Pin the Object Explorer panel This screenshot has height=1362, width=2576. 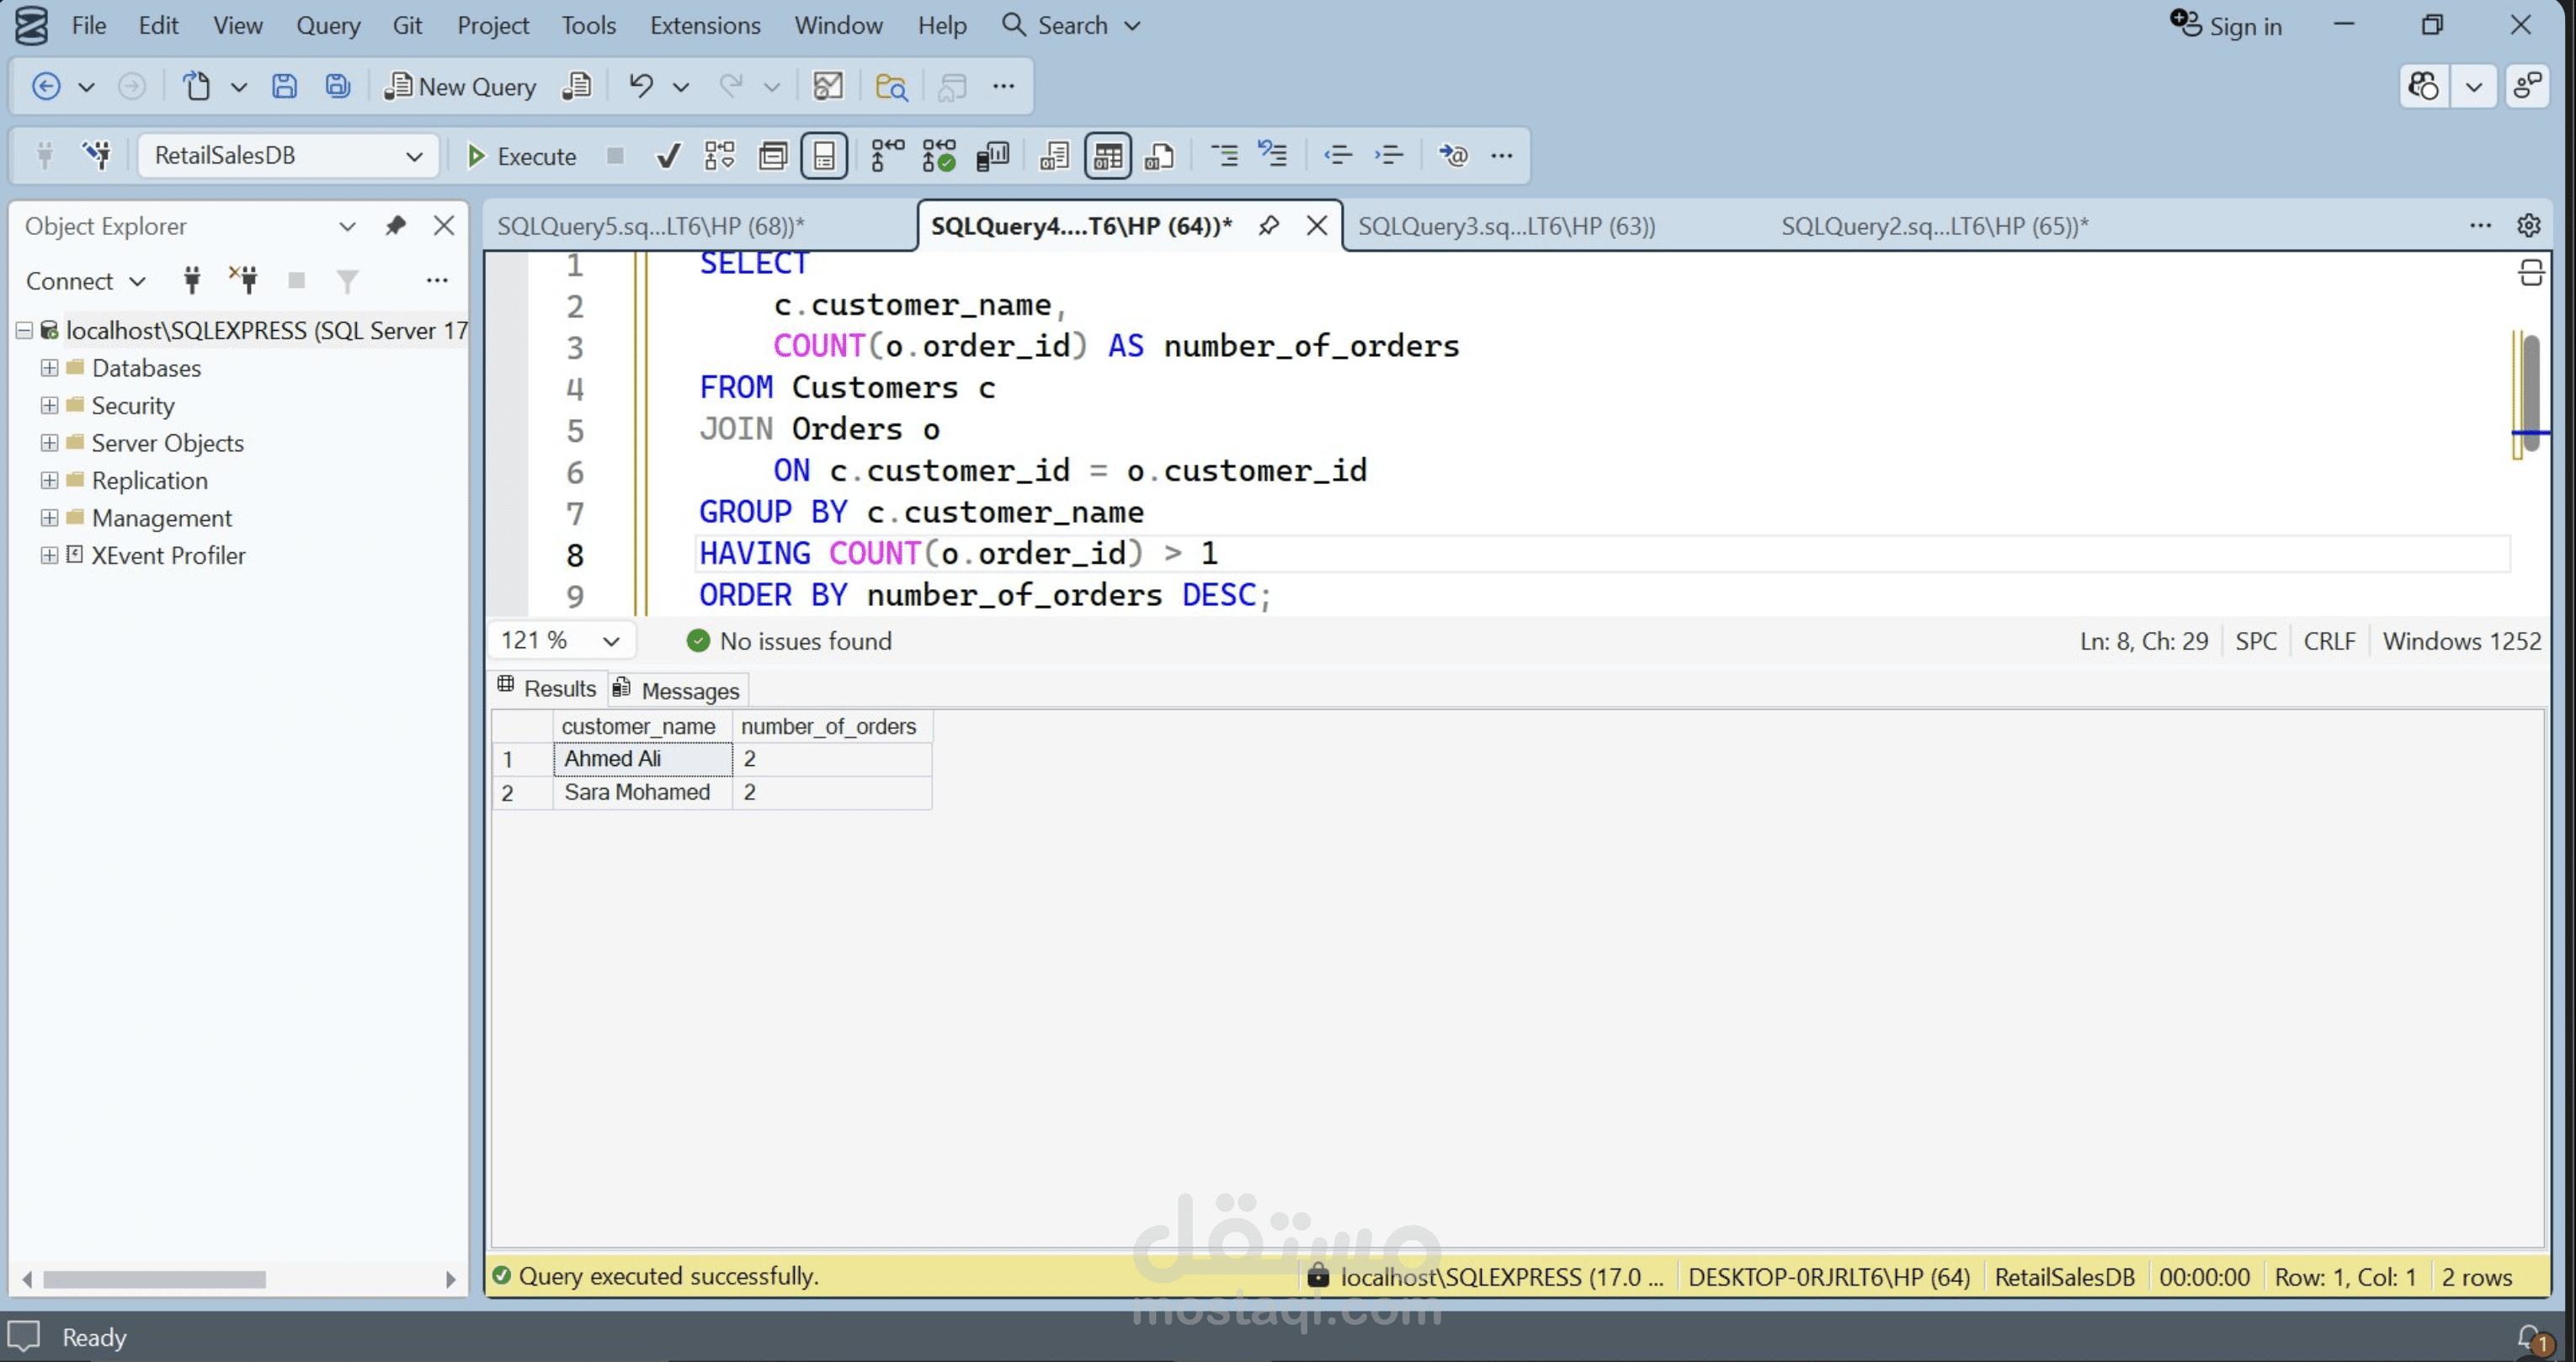coord(395,226)
